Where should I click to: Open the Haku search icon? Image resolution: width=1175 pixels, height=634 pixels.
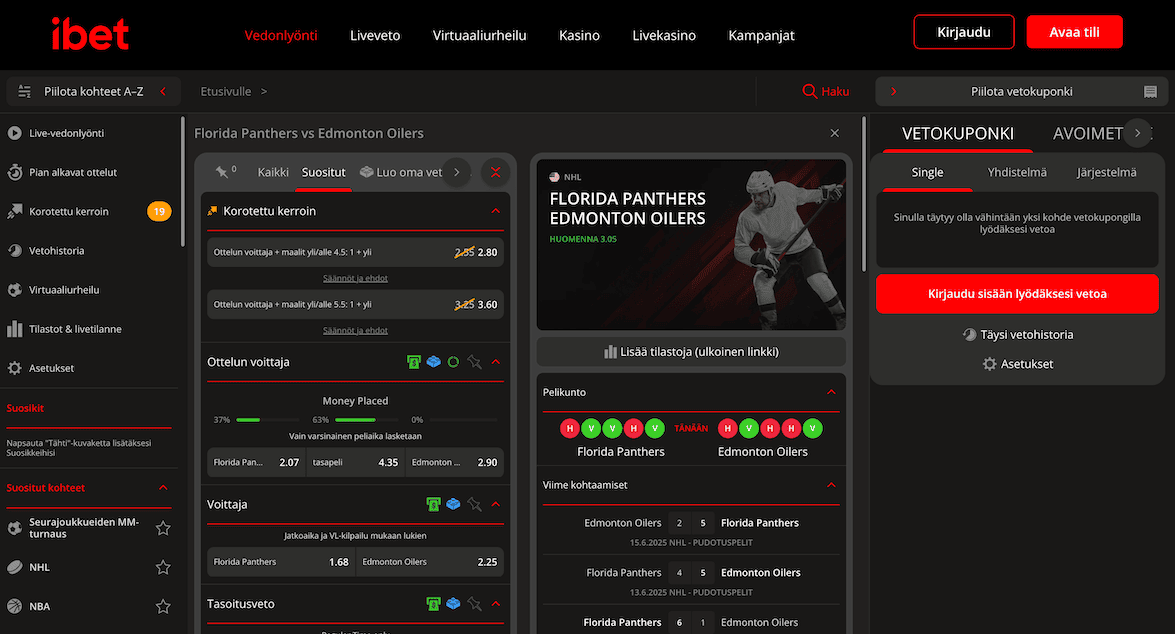click(x=809, y=91)
